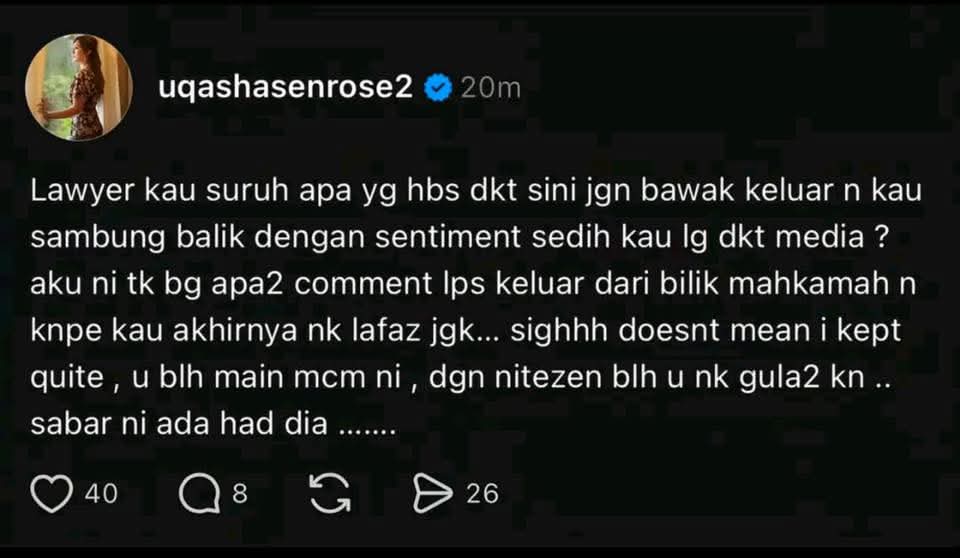Open the 8 replies count

(x=240, y=494)
